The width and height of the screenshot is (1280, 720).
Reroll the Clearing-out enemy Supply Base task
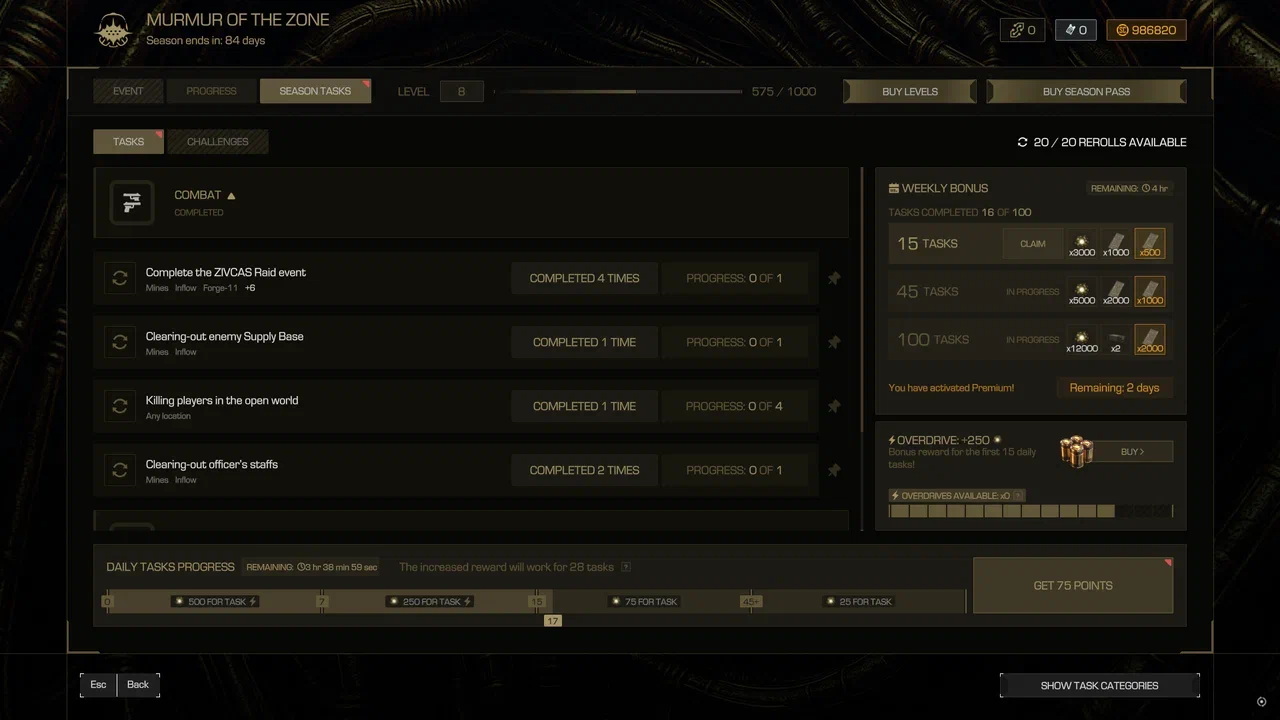click(120, 342)
